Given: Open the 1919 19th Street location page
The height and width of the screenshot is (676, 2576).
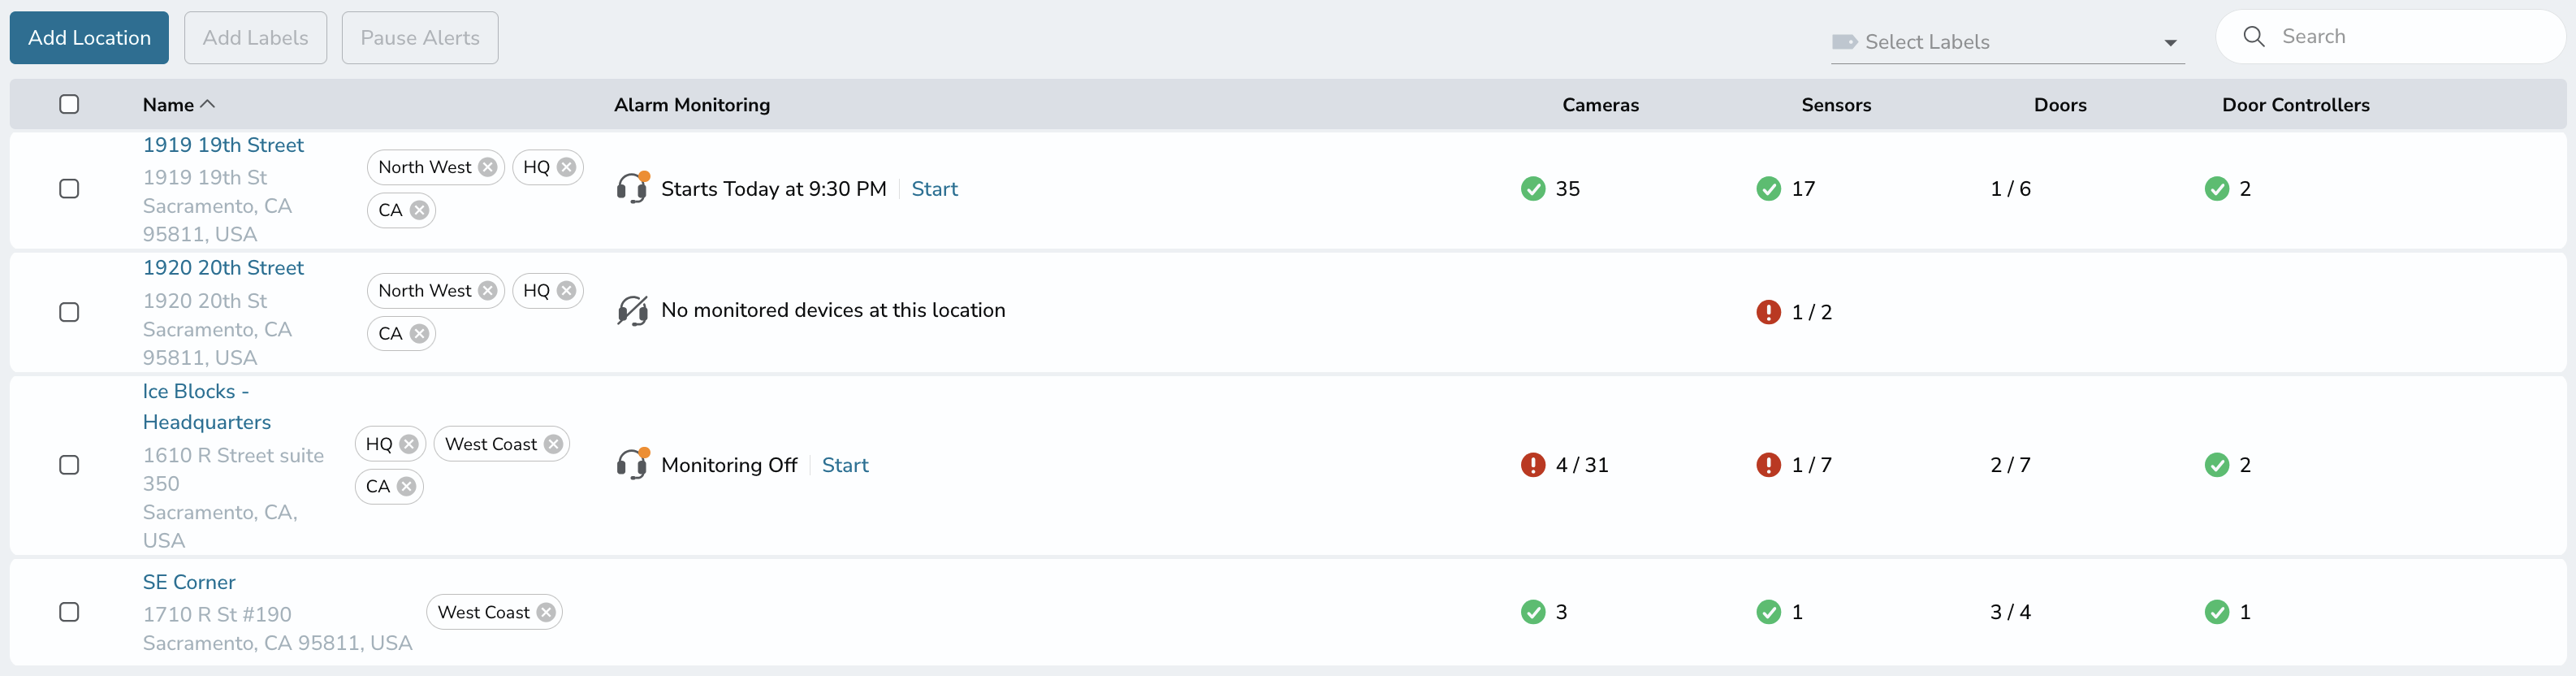Looking at the screenshot, I should pyautogui.click(x=223, y=144).
